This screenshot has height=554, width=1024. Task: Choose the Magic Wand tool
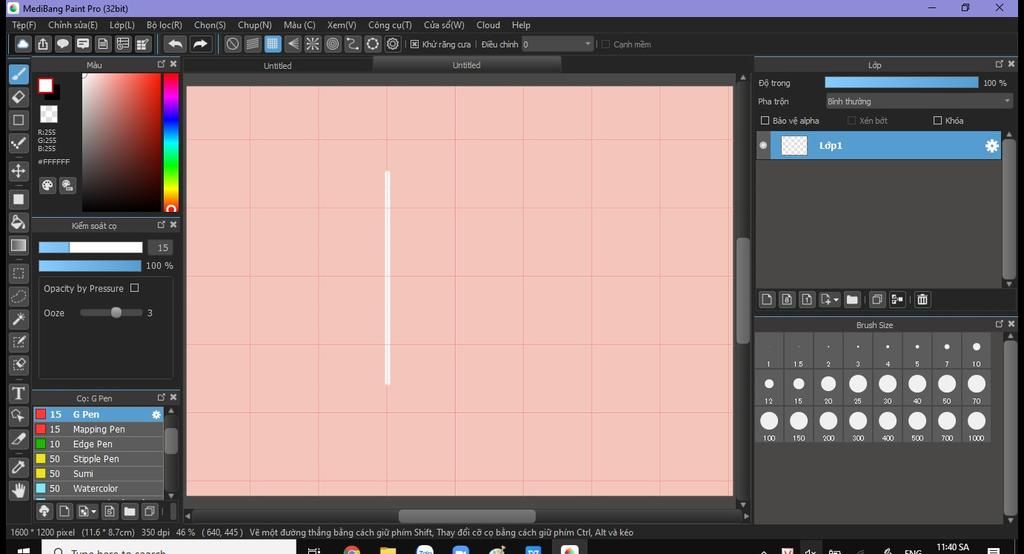pos(18,319)
